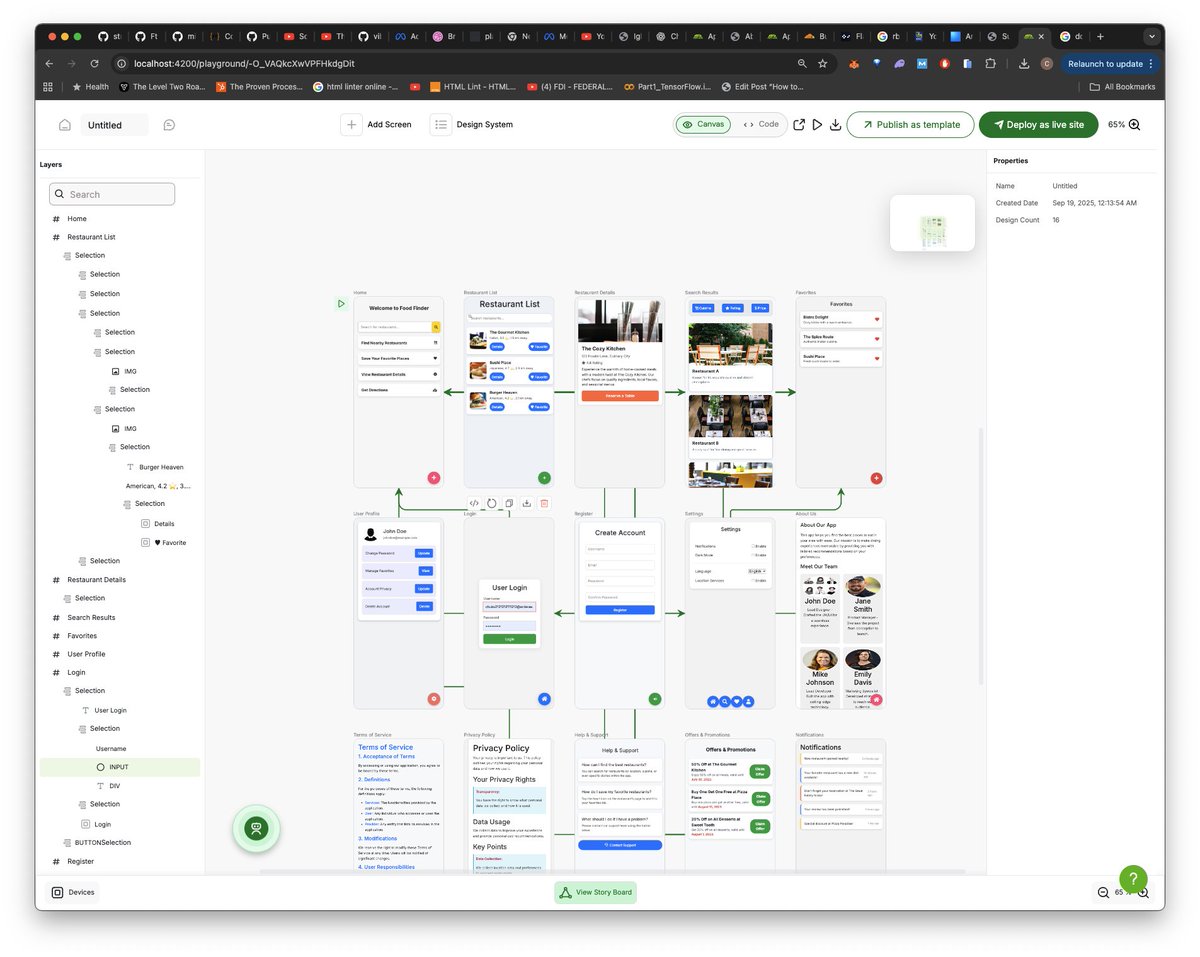Click the Devices button
Image resolution: width=1200 pixels, height=957 pixels.
(73, 892)
